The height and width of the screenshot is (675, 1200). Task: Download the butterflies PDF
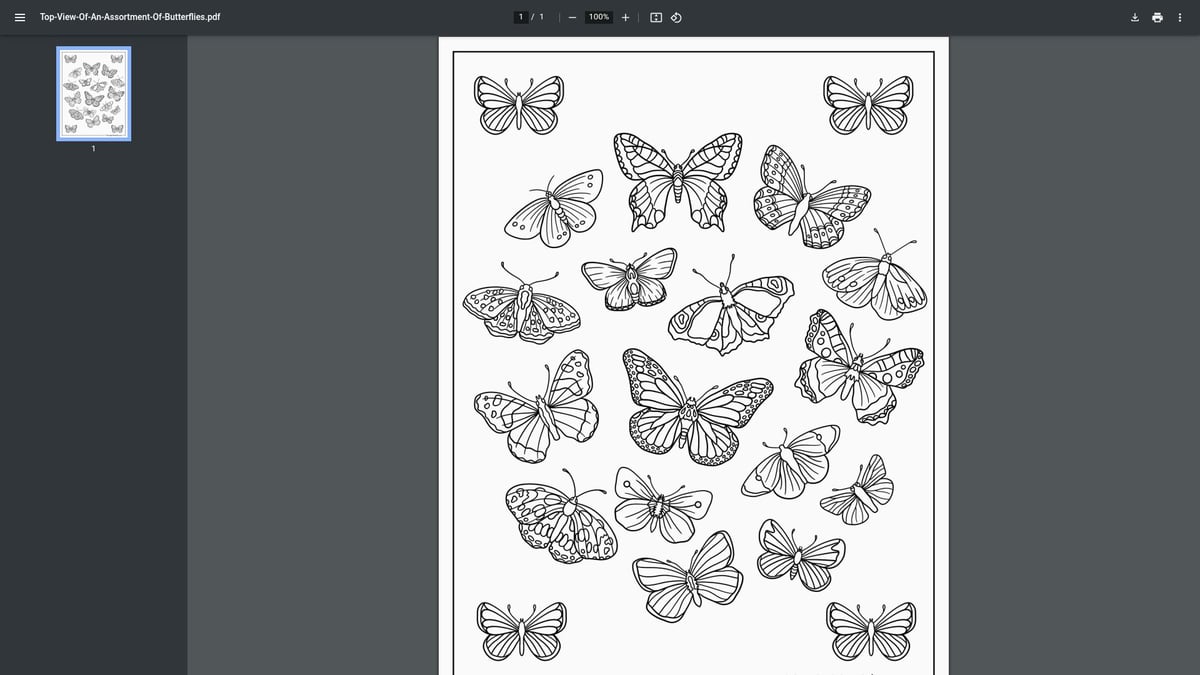coord(1134,17)
